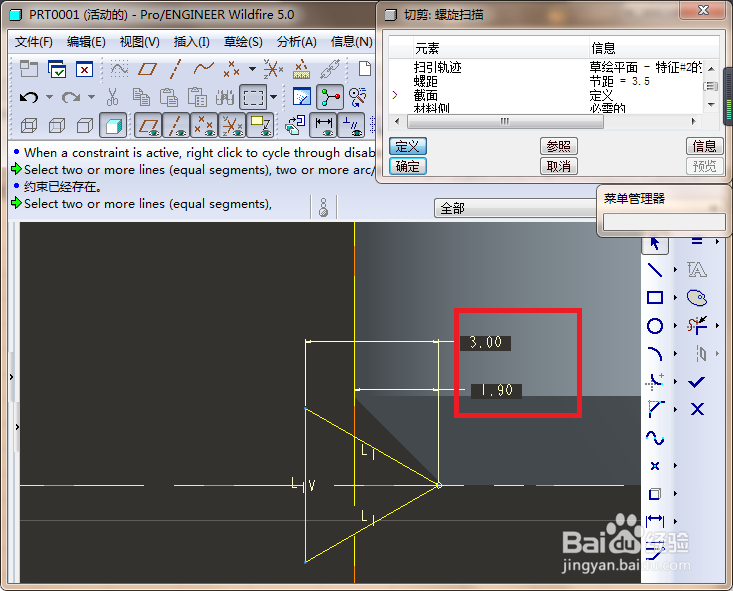Open the 文件(F) menu
733x591 pixels.
[34, 42]
